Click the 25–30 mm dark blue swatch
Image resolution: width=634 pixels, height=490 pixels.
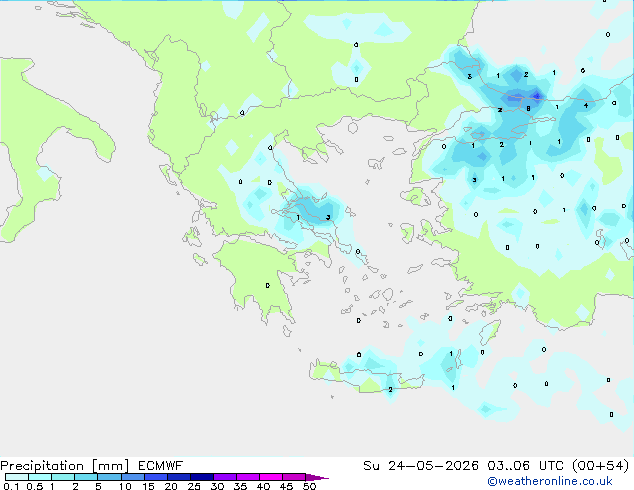tap(202, 477)
